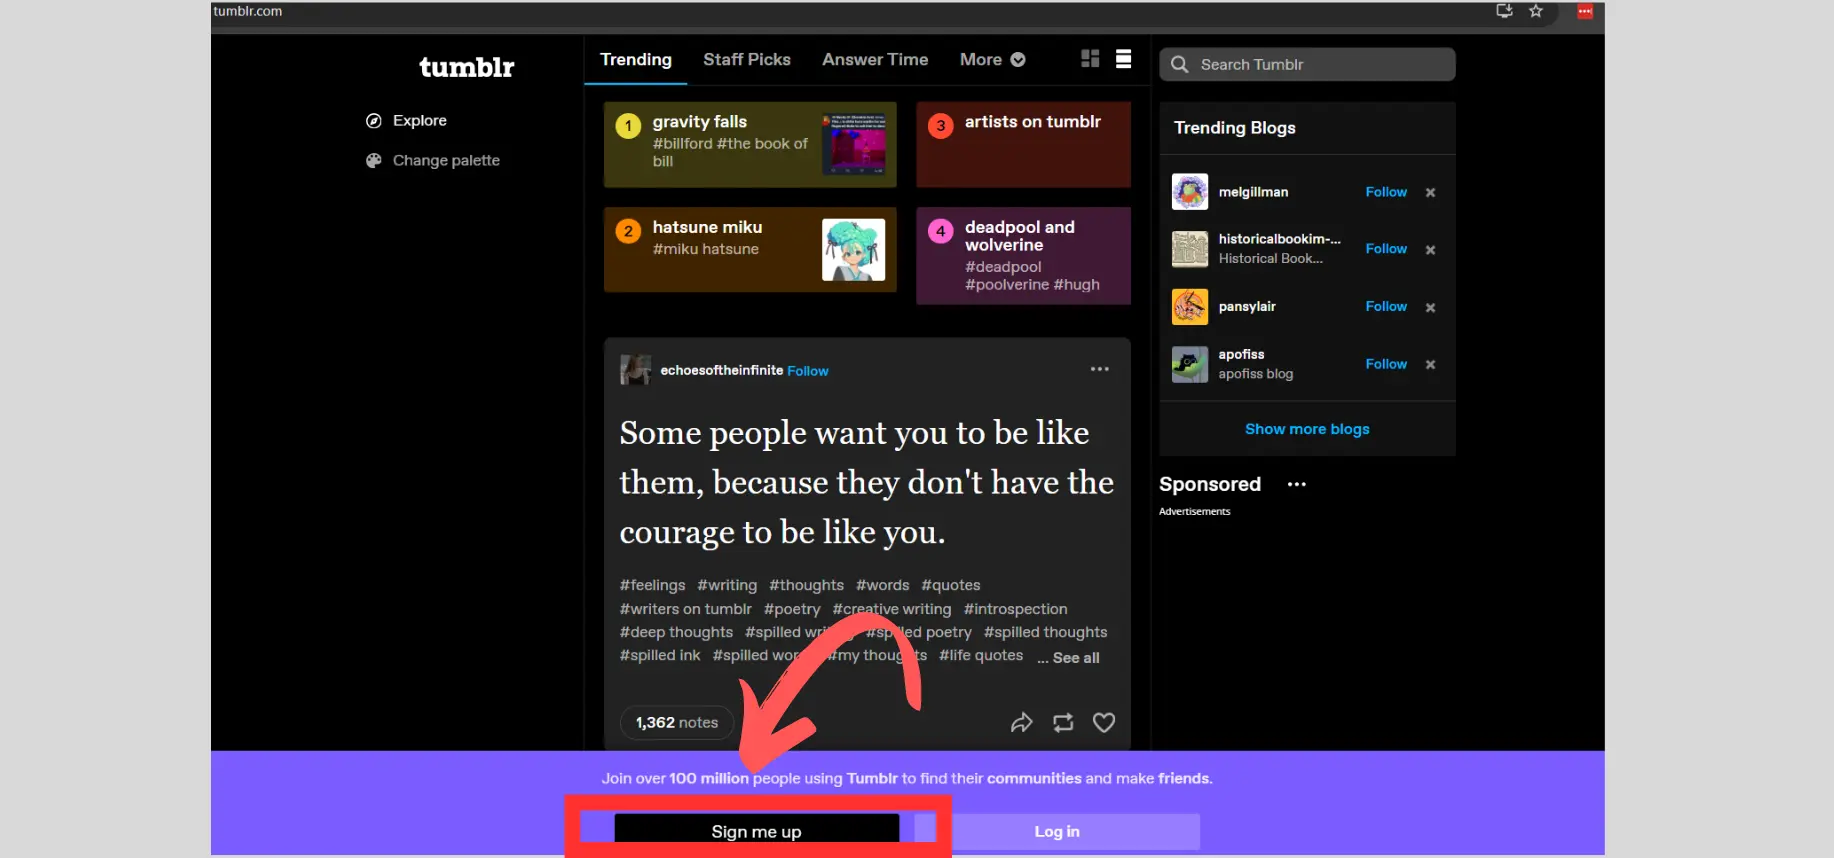Open Explore from the sidebar
Screen dimensions: 1834x858
pos(406,120)
